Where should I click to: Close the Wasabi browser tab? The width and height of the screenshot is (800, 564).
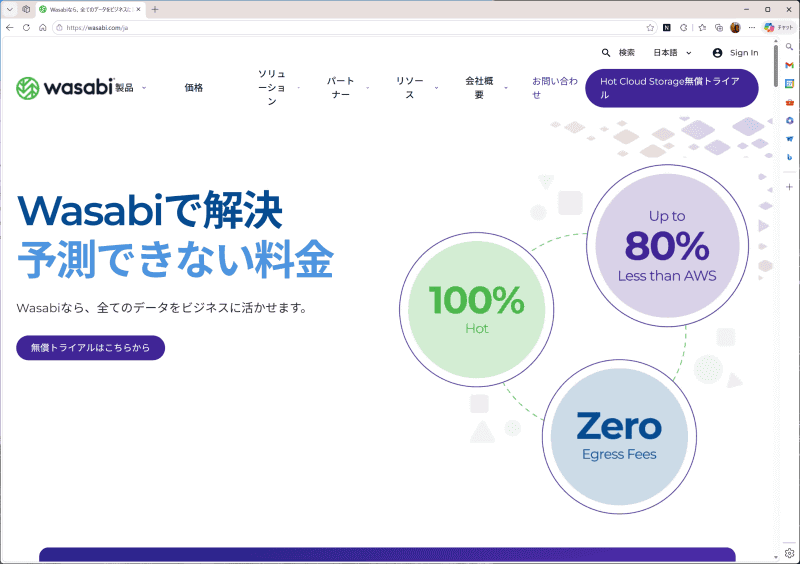[x=138, y=9]
